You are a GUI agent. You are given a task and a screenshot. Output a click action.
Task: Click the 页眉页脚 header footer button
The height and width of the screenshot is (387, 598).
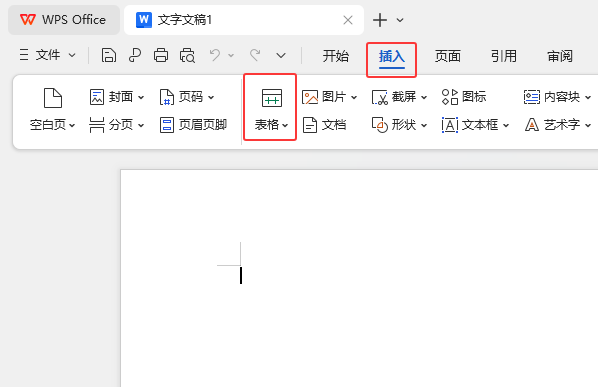click(193, 125)
